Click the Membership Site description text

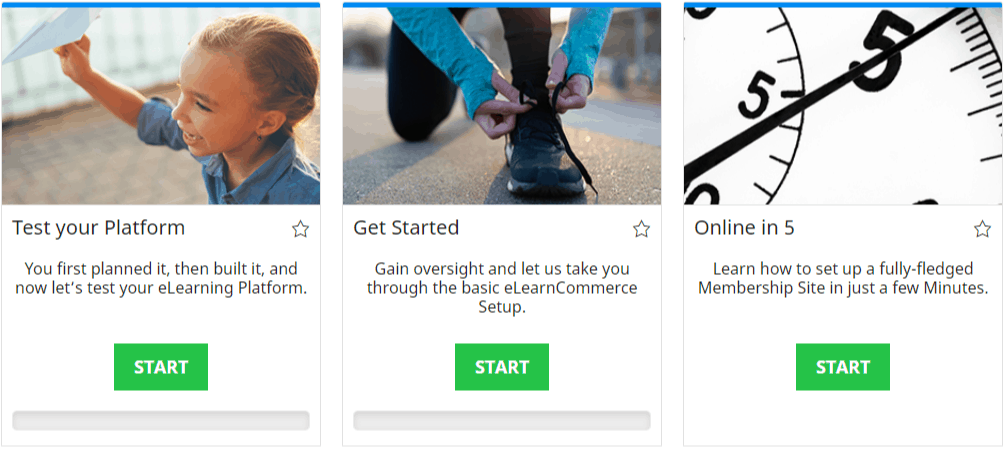843,279
